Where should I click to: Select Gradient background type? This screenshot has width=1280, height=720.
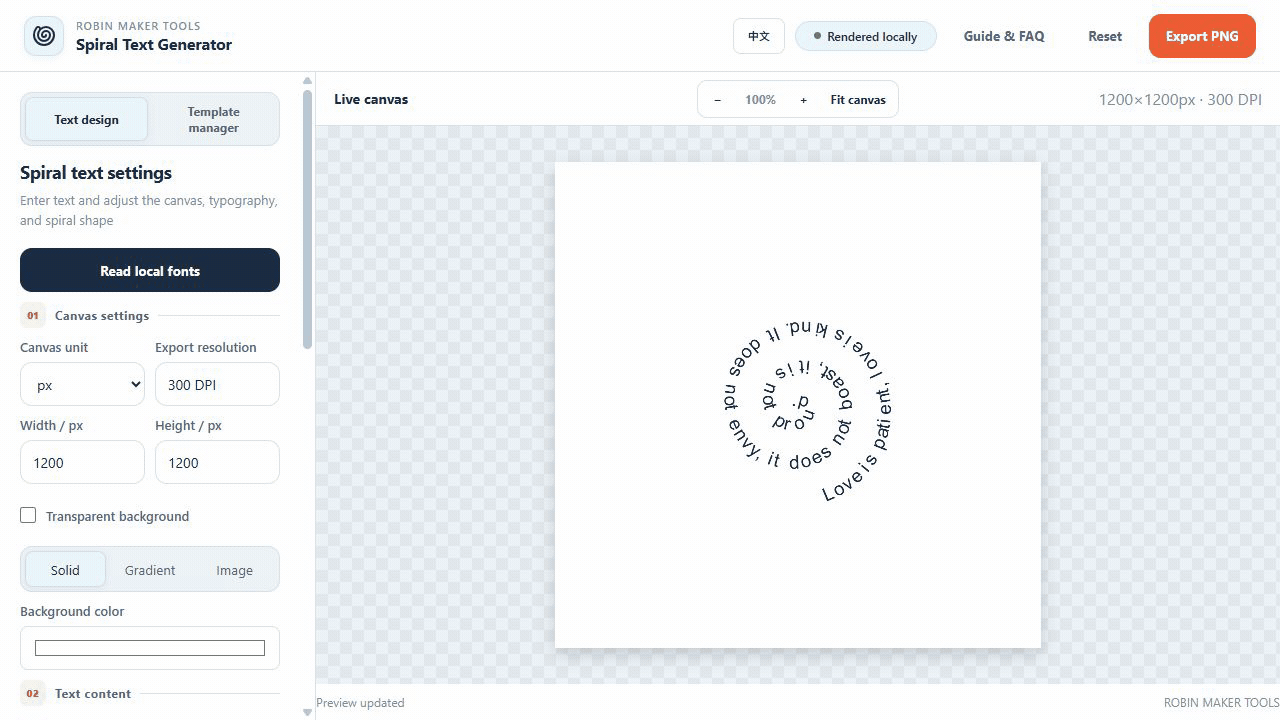(x=150, y=570)
